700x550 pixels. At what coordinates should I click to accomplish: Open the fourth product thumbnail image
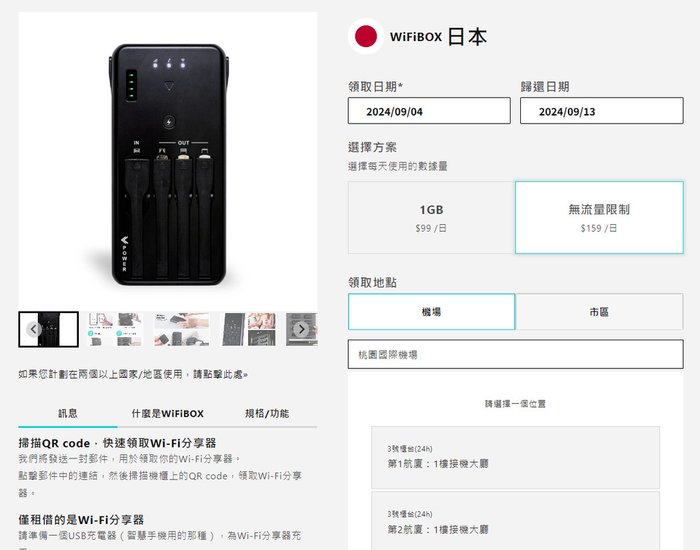pos(249,329)
